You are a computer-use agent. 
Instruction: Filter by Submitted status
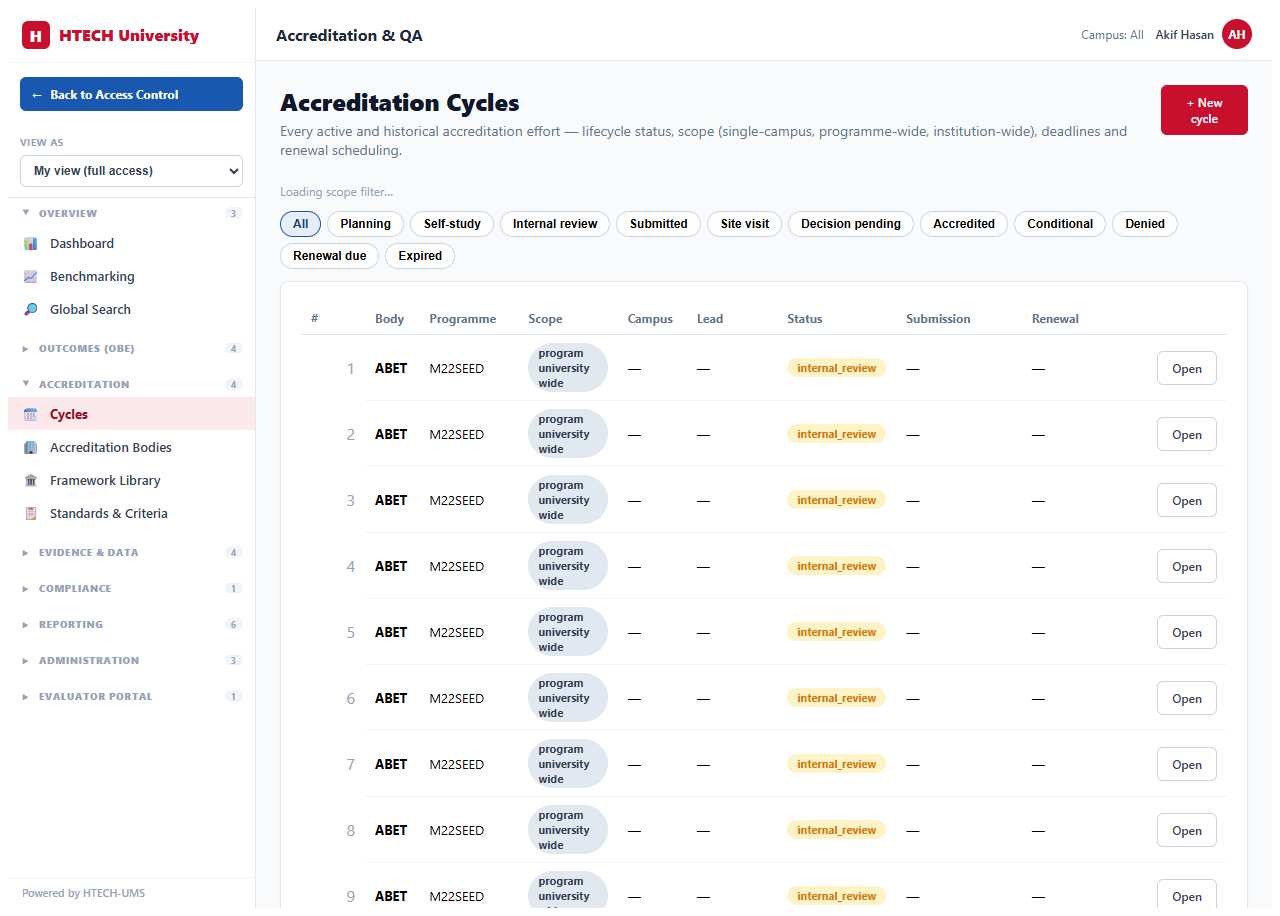click(x=658, y=224)
